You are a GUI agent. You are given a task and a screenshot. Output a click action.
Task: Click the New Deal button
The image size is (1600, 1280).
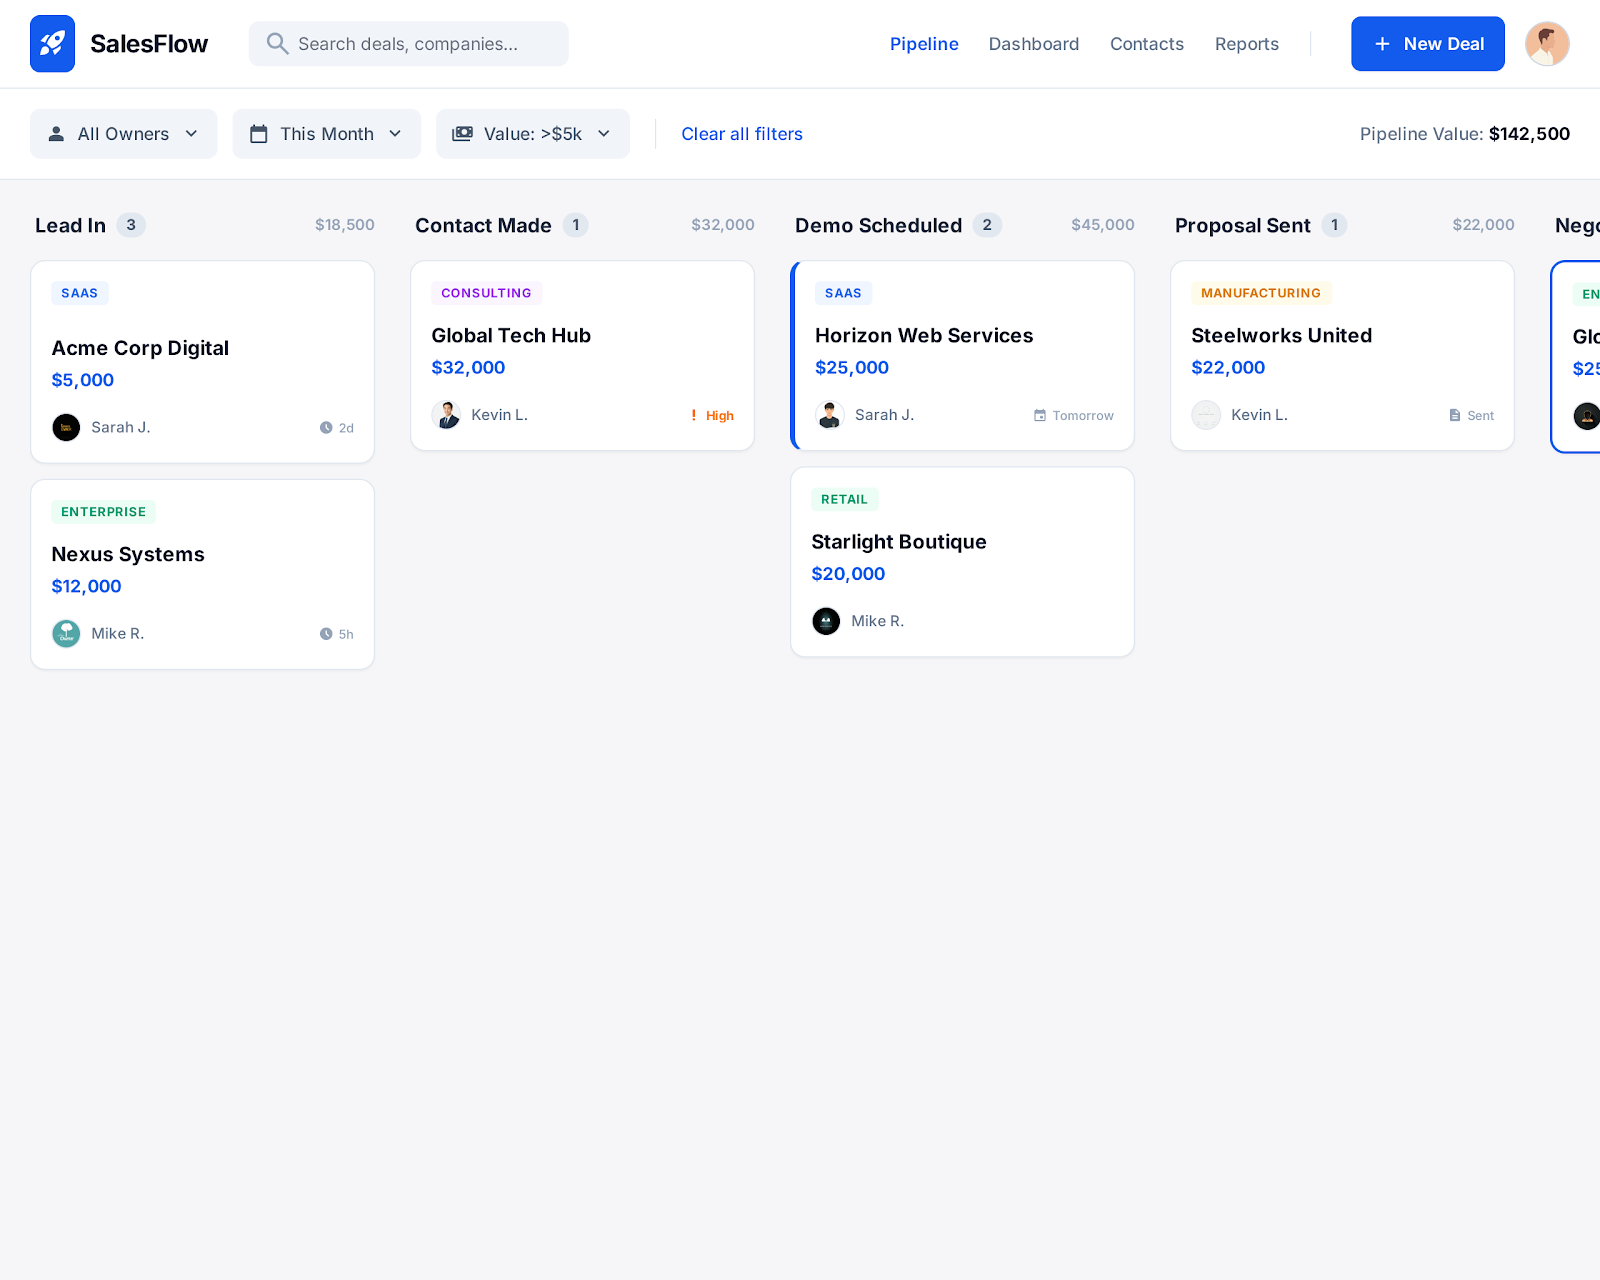click(x=1427, y=43)
